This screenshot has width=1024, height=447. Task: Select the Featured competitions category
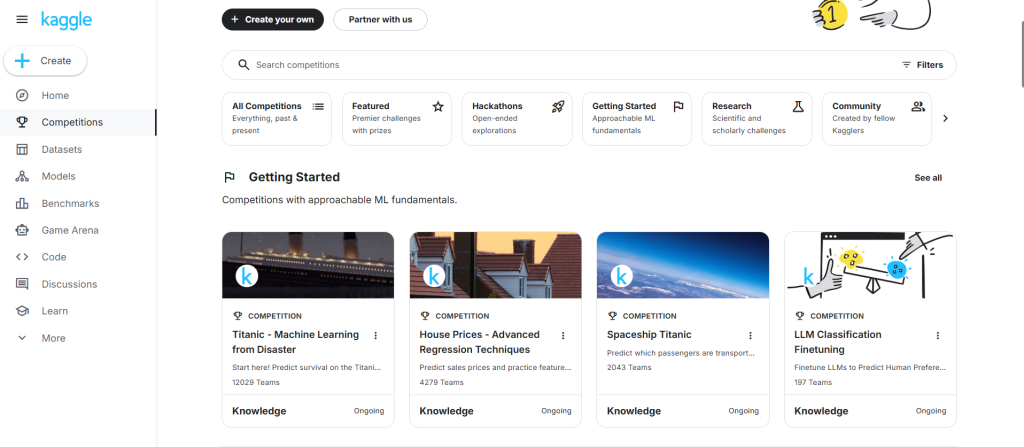coord(396,118)
